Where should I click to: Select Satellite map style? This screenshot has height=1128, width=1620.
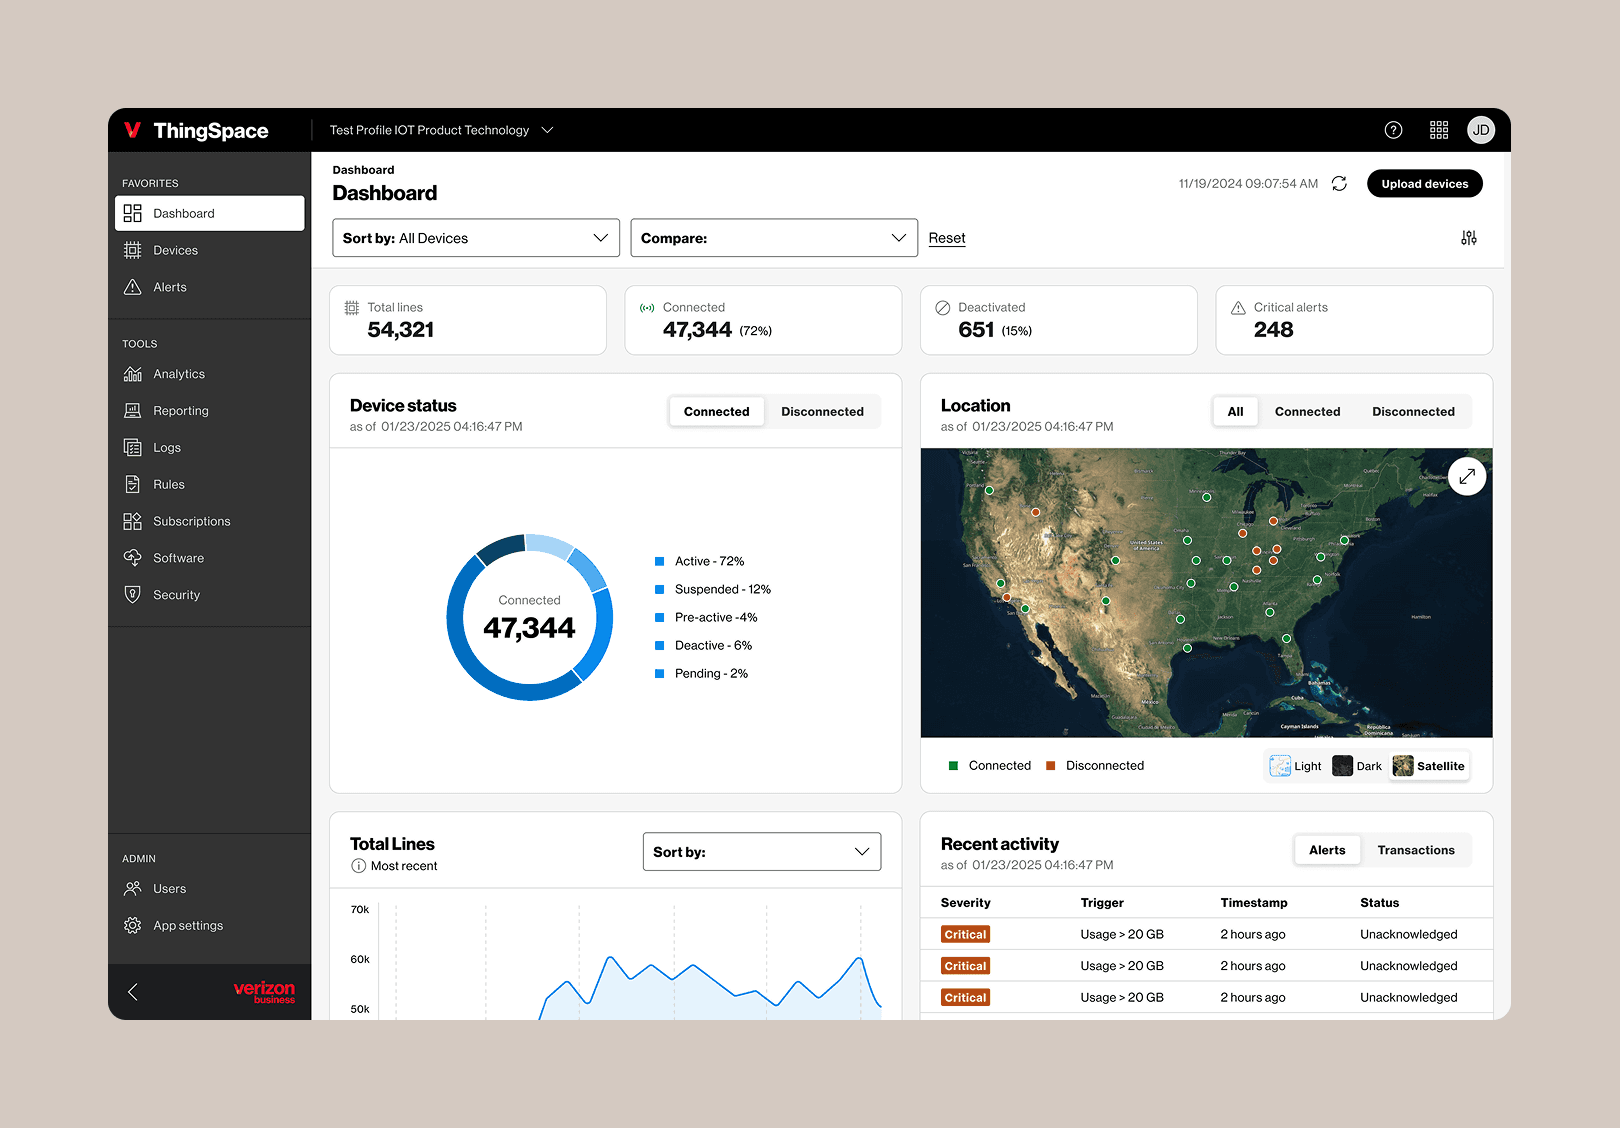coord(1429,765)
